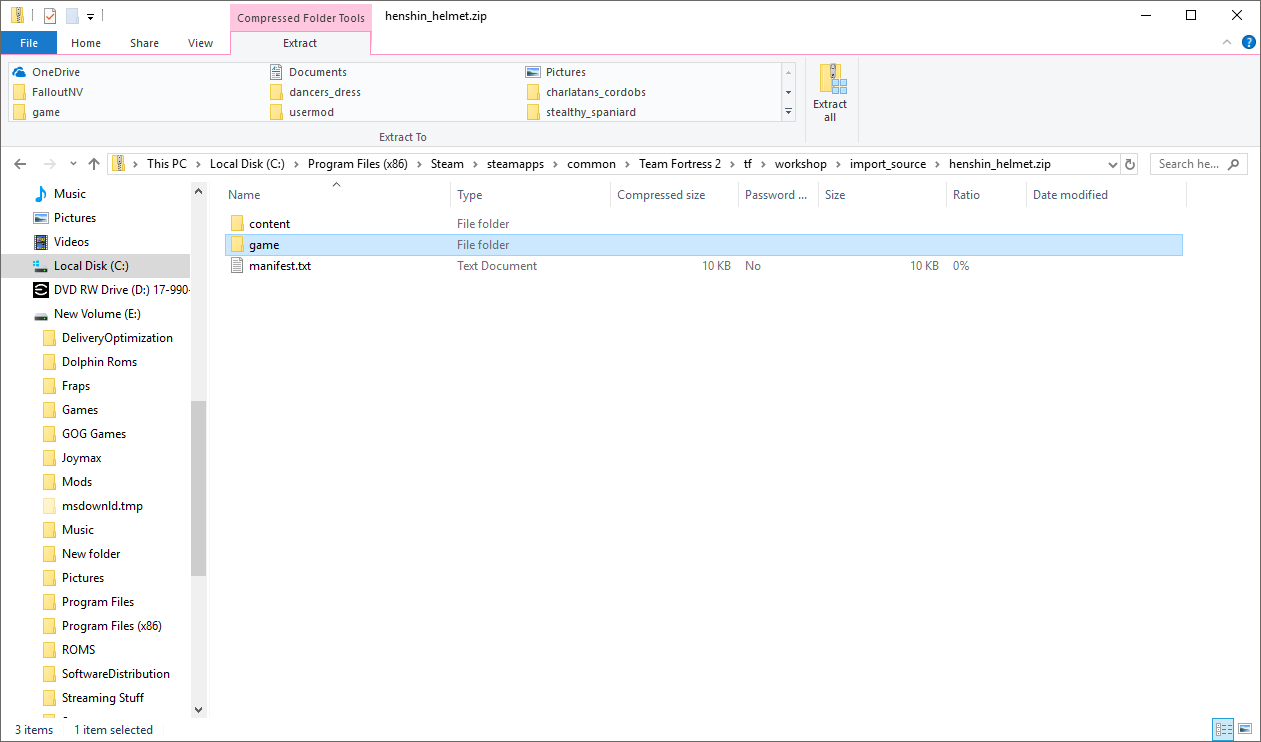Click the Ribbon gallery scroll down arrow
The height and width of the screenshot is (742, 1261).
788,92
